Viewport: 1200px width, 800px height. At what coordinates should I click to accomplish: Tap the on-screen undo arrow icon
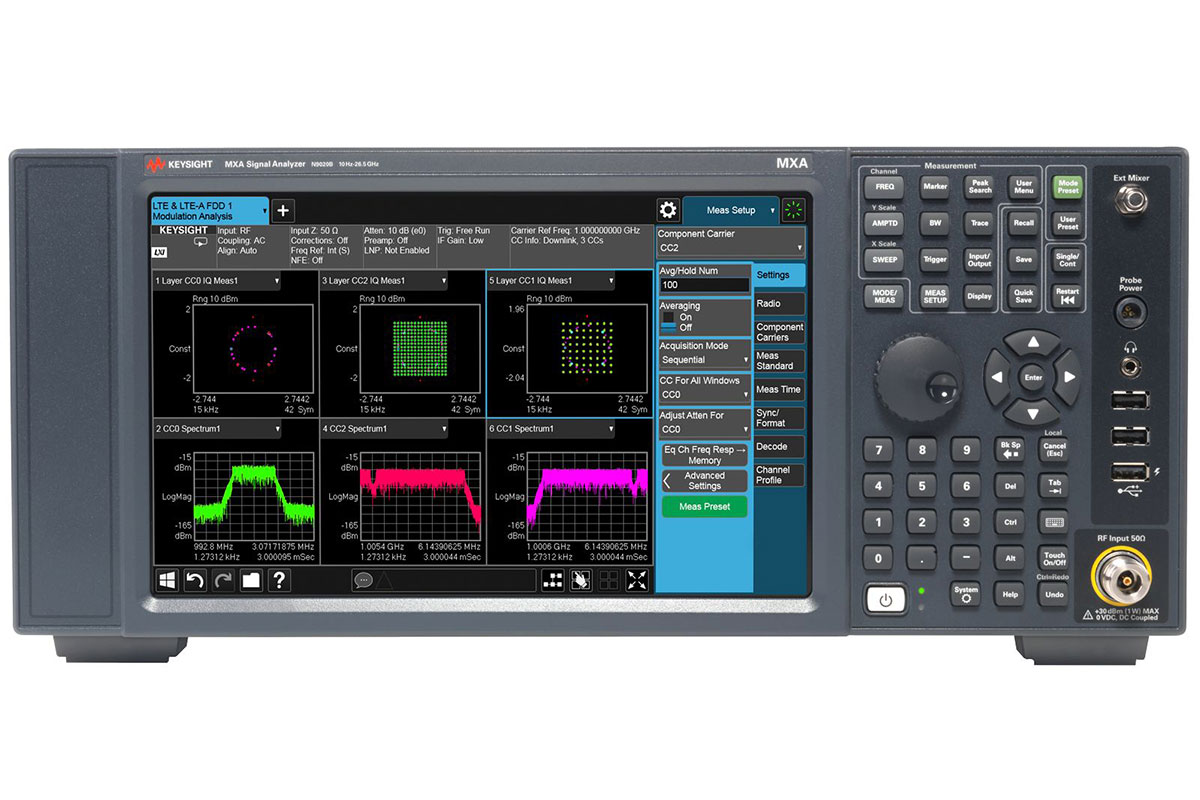195,580
